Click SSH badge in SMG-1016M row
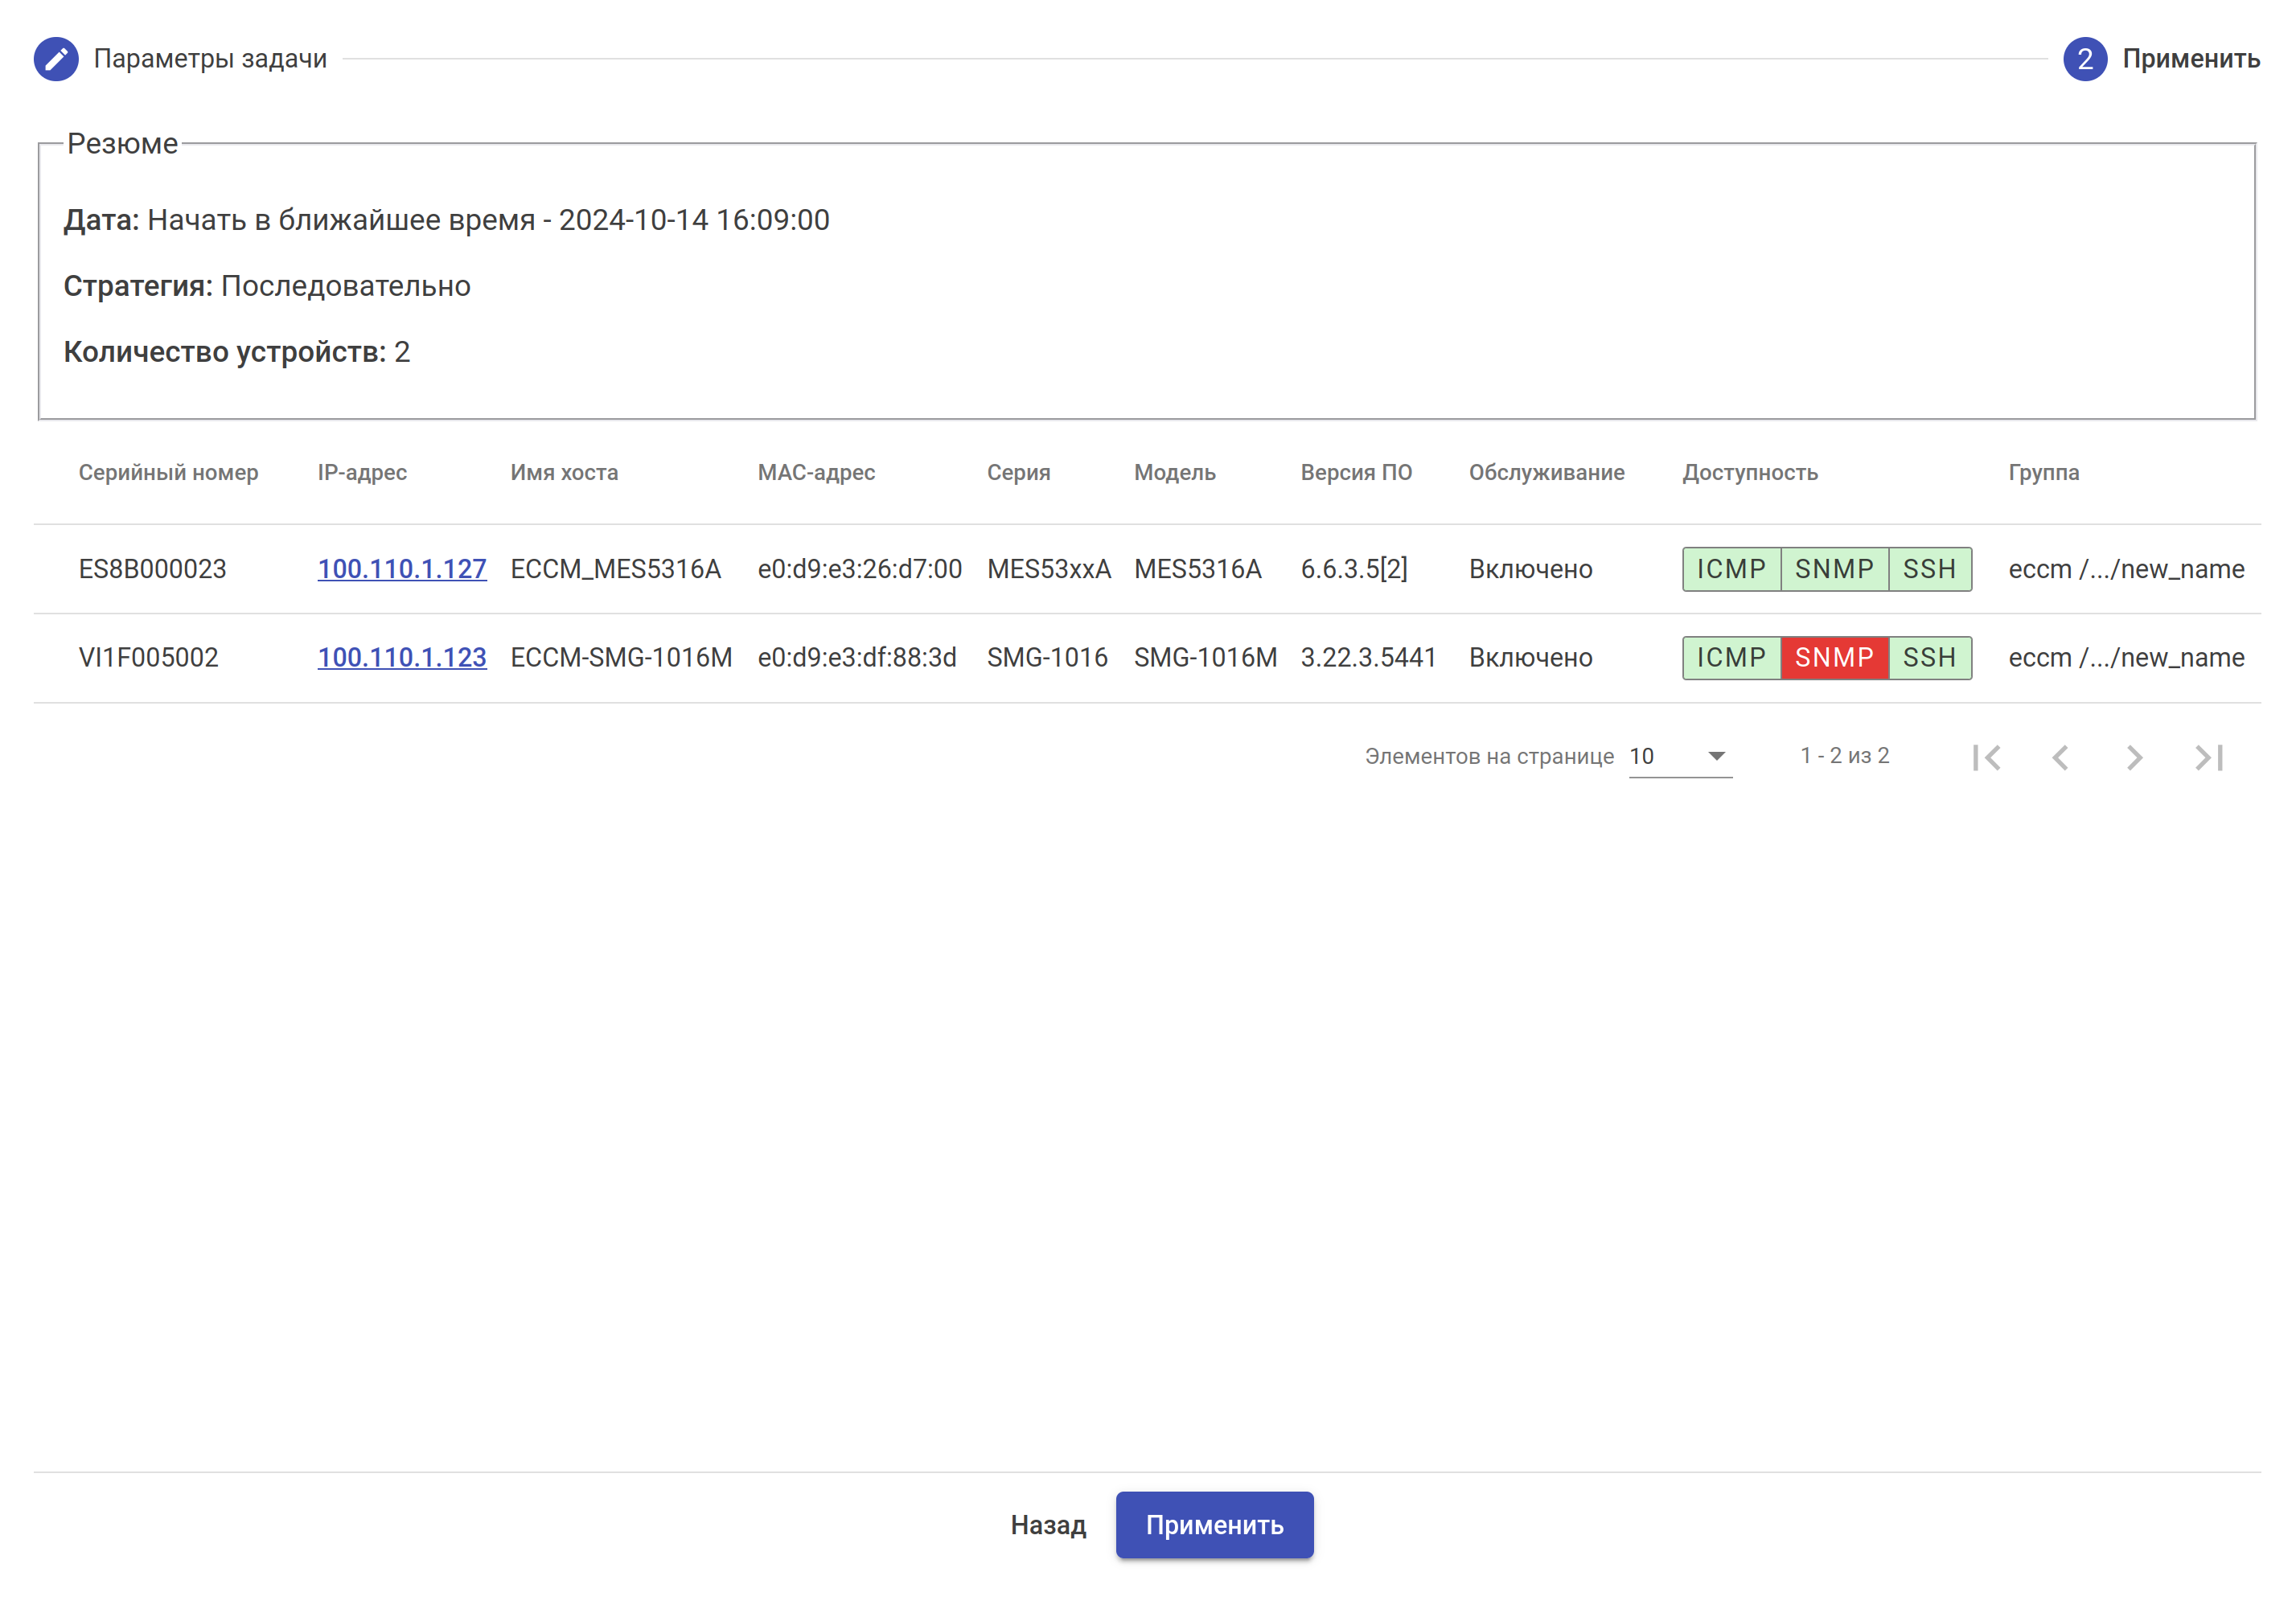Screen dimensions: 2296x1609 click(x=1928, y=658)
